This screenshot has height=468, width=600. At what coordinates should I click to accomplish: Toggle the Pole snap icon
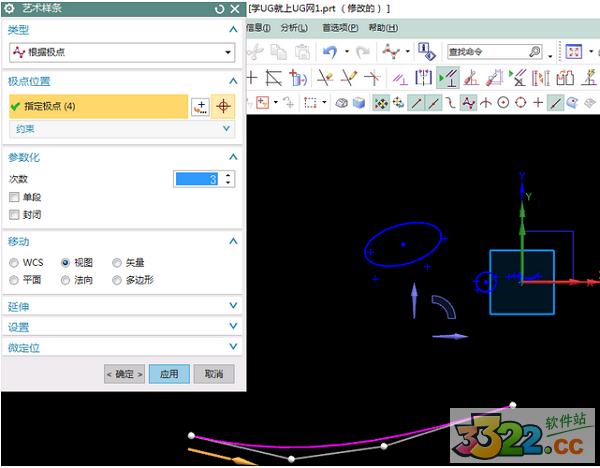(x=468, y=103)
